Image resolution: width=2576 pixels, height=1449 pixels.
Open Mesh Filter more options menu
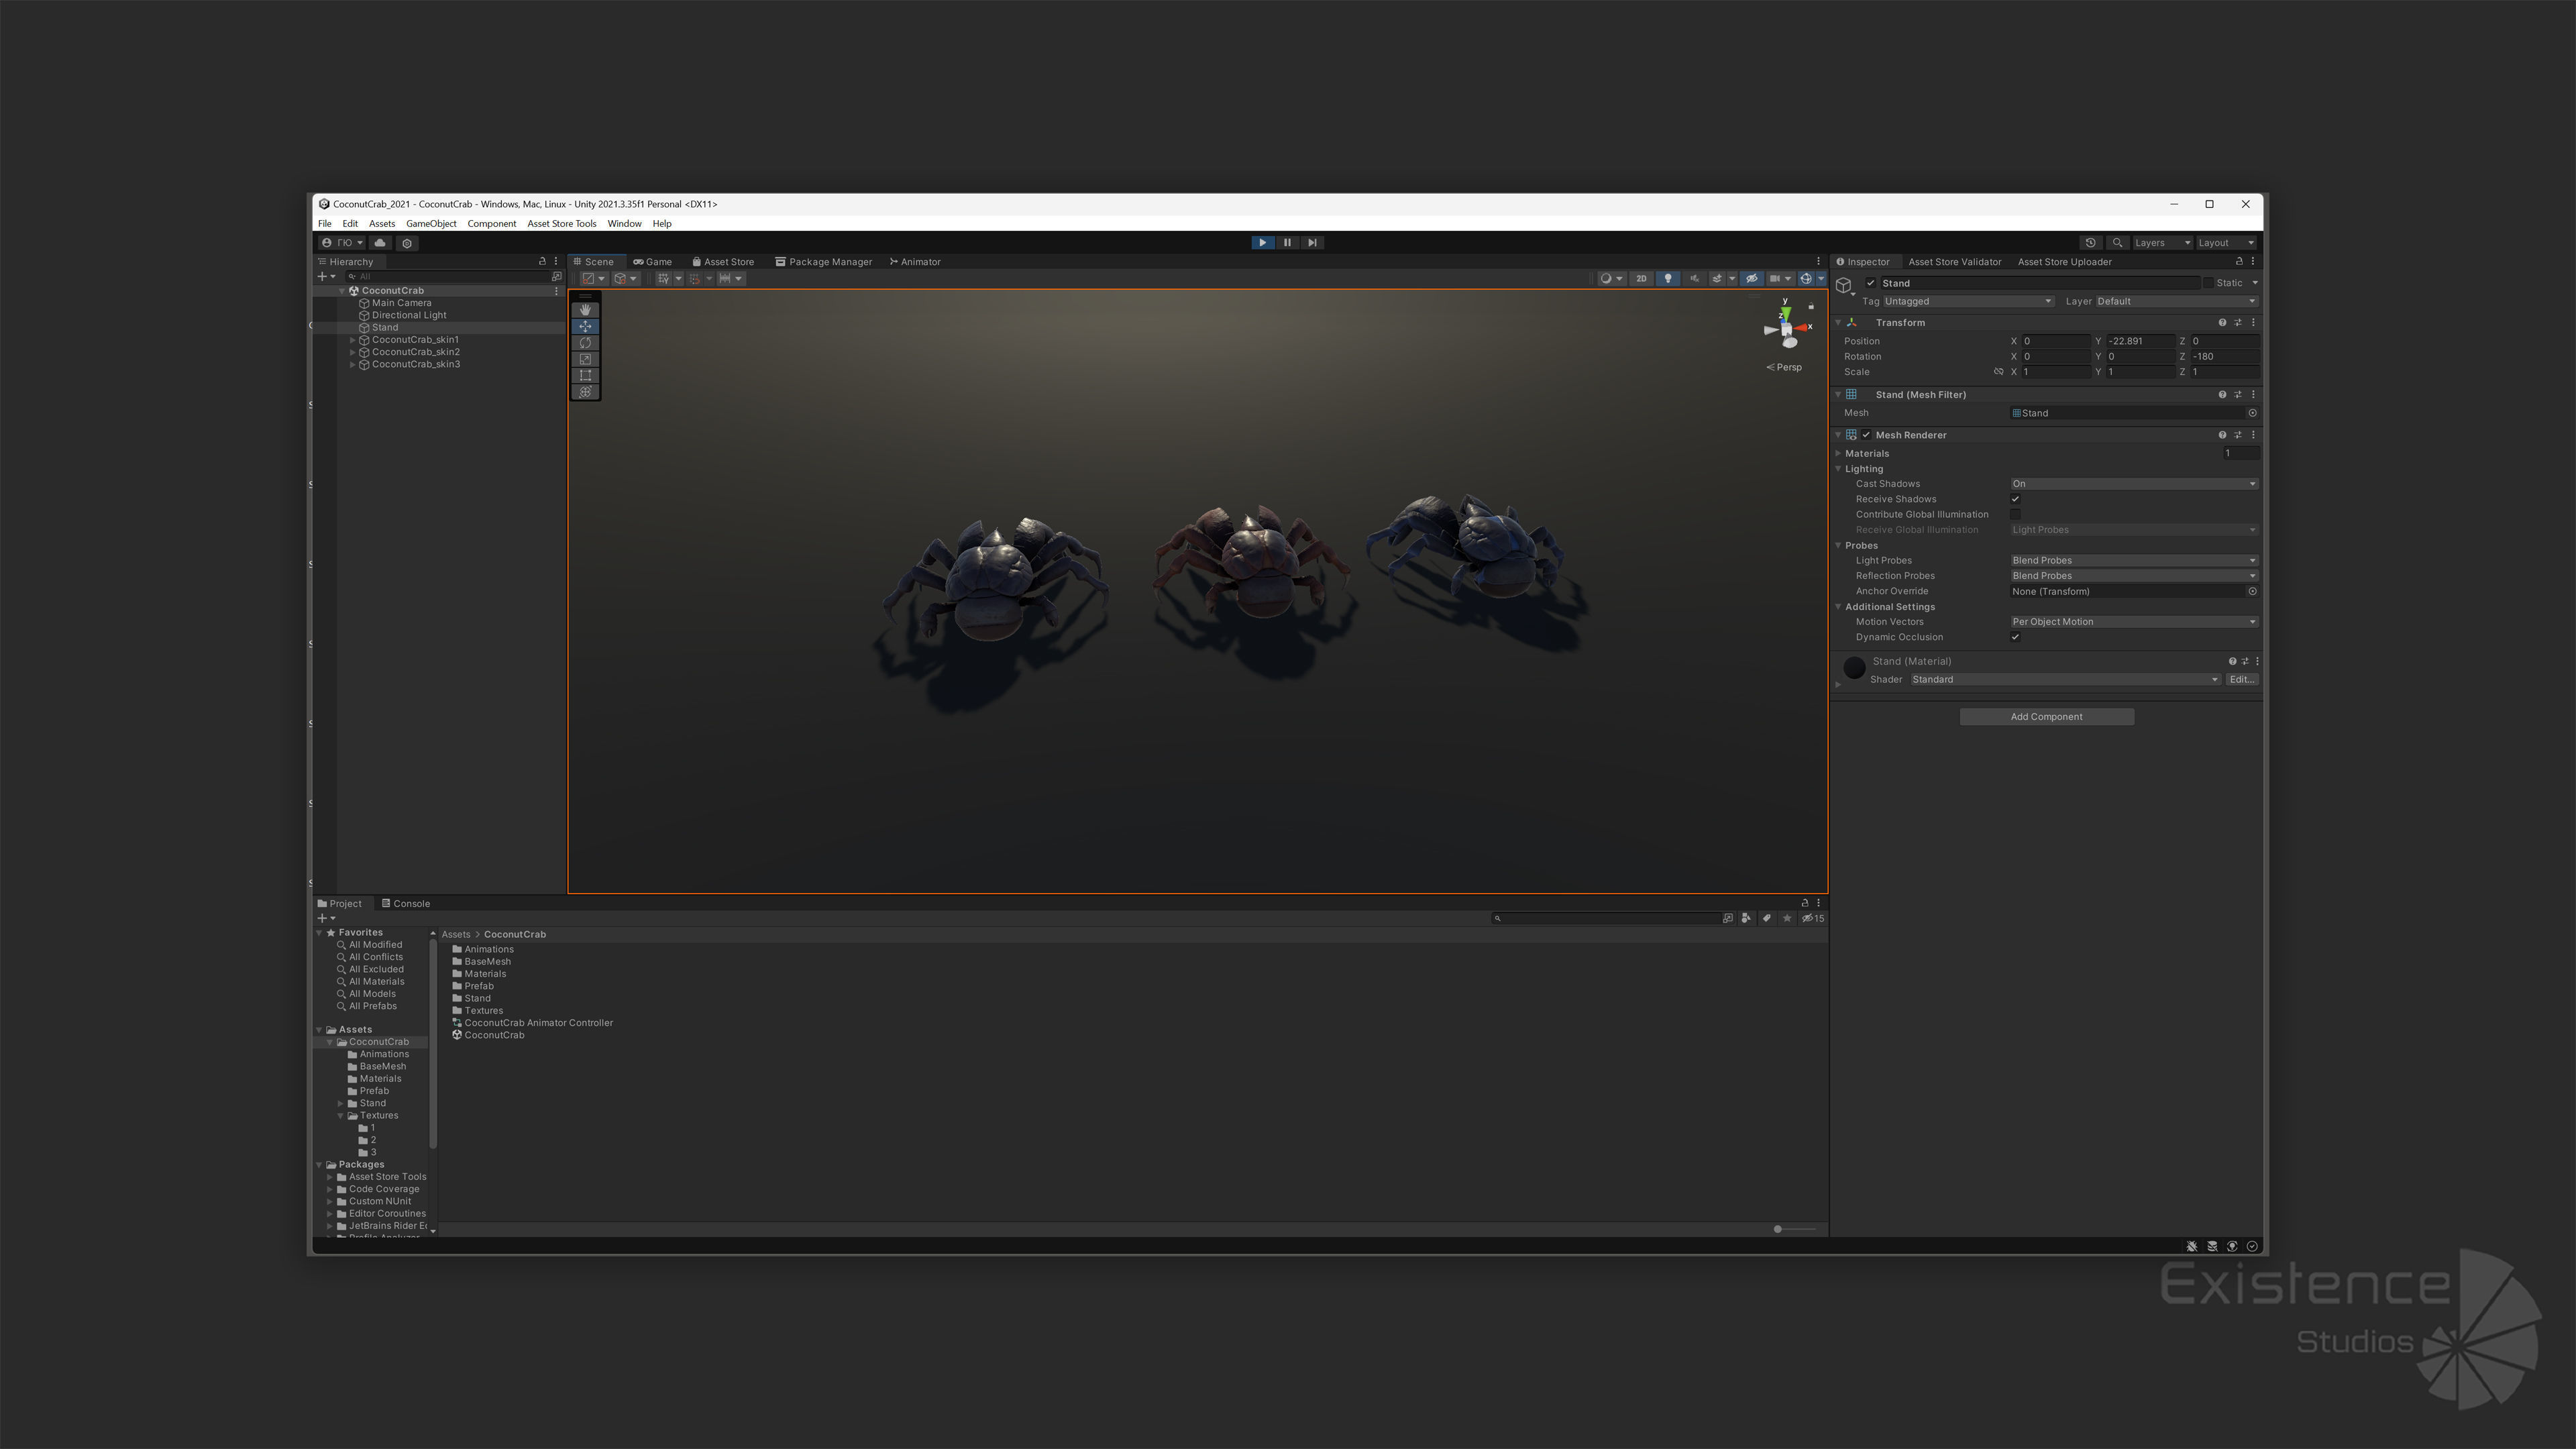point(2253,395)
